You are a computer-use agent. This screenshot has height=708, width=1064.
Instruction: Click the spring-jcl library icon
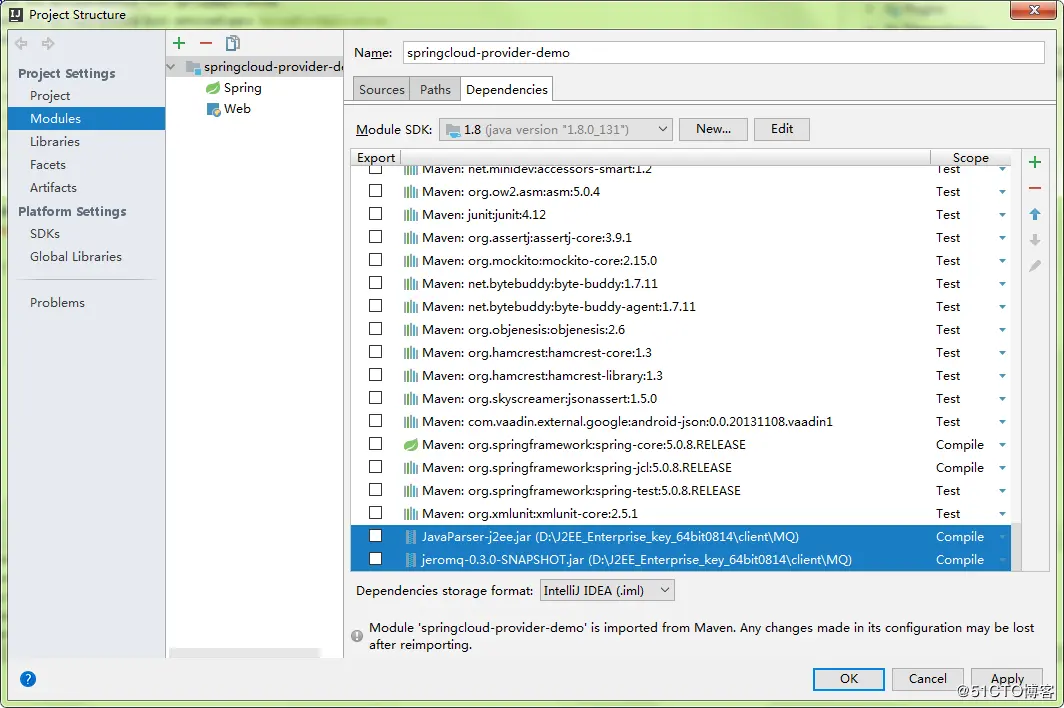[x=411, y=468]
